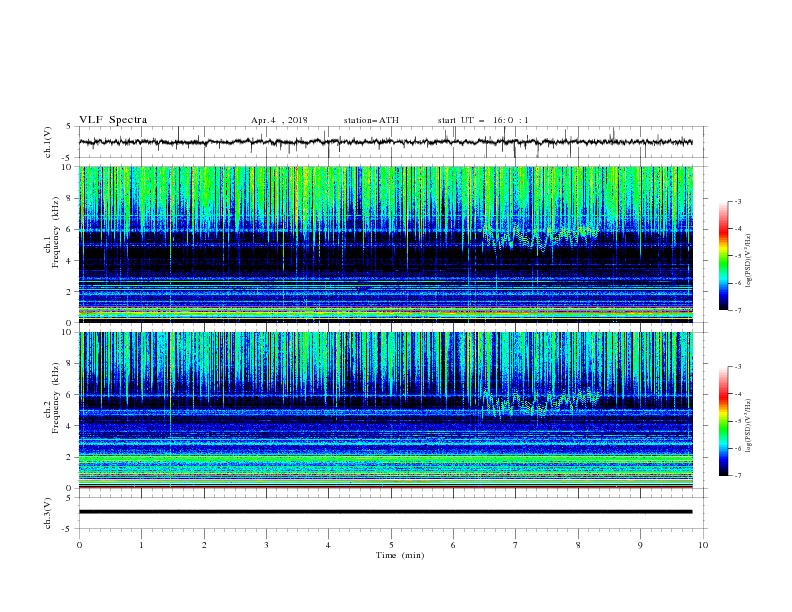Select the "Apr.4 , 2018" date label
Viewport: 792px width, 612px height.
[x=279, y=120]
